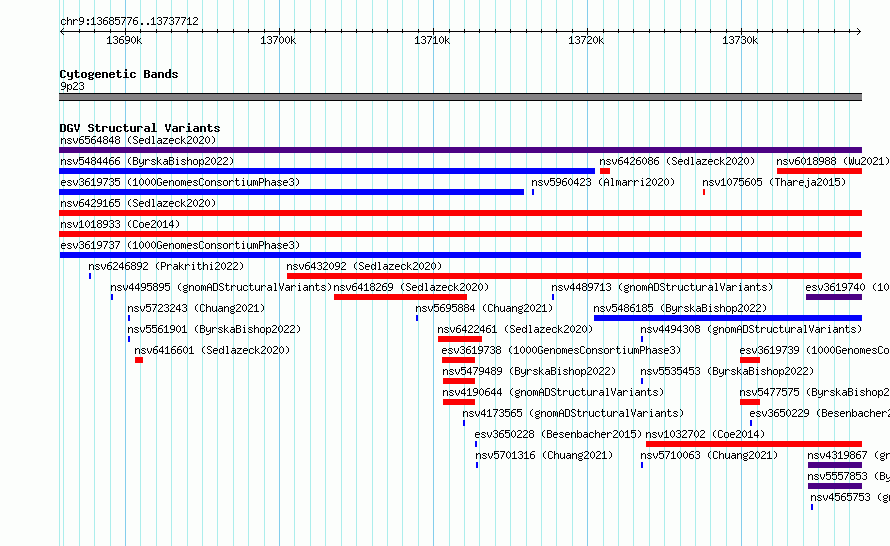The width and height of the screenshot is (890, 546).
Task: Click the 13690k ruler tick label
Action: [x=124, y=40]
